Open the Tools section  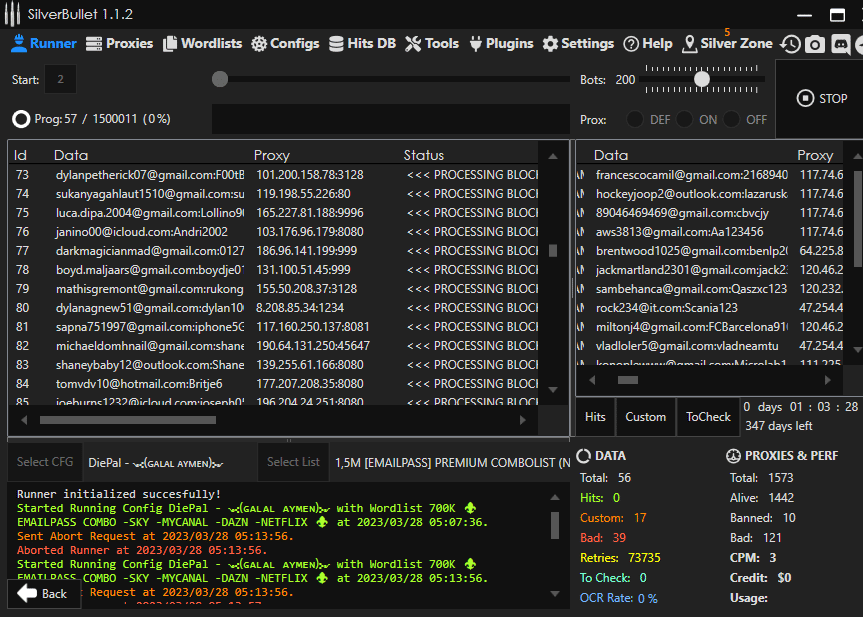click(432, 44)
